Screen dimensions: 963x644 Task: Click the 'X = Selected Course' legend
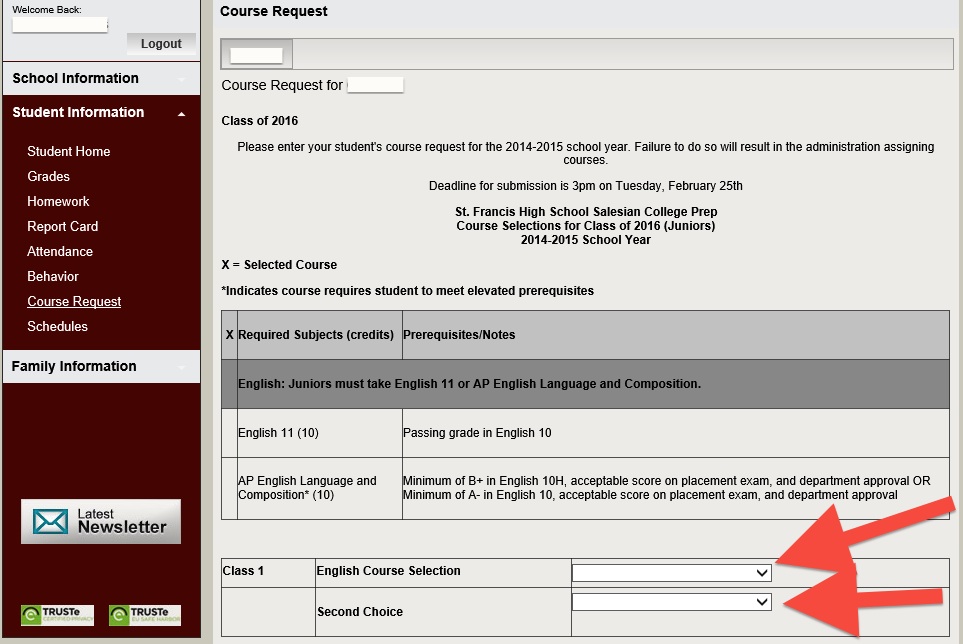[279, 265]
